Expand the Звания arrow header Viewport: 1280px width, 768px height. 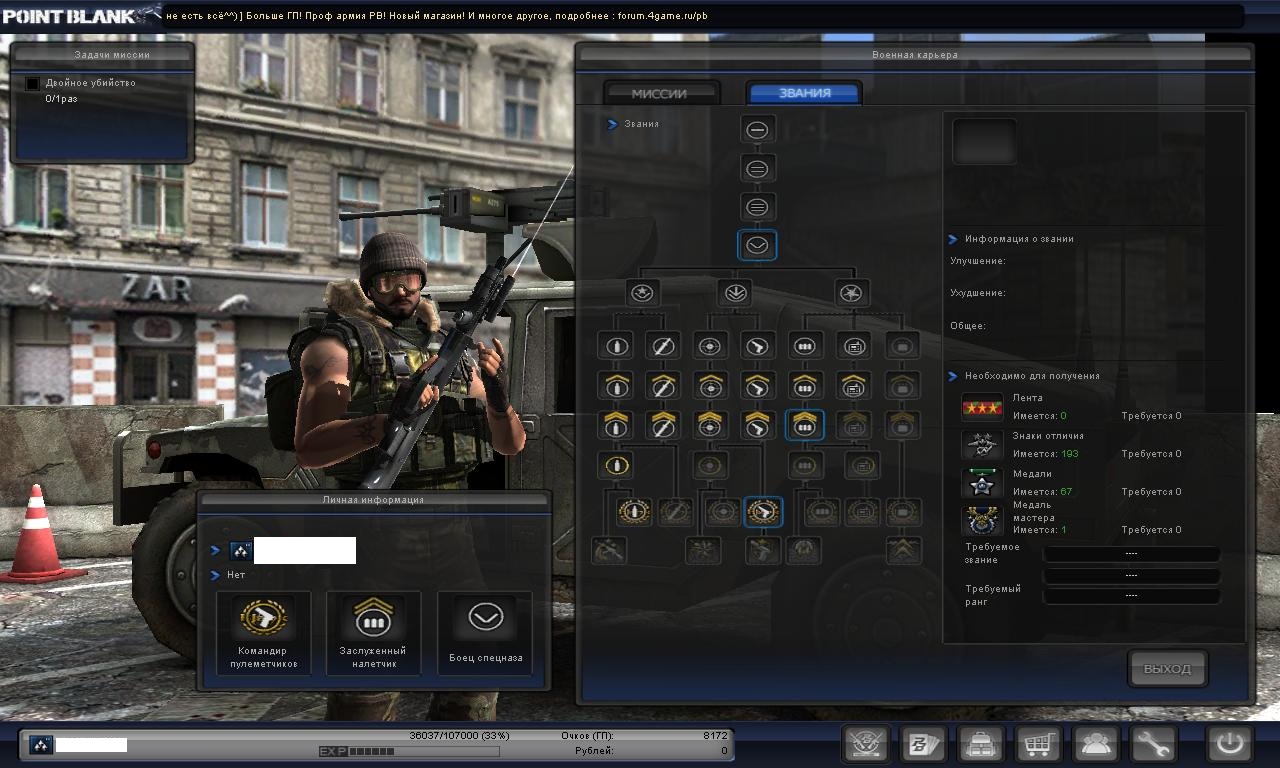[612, 124]
